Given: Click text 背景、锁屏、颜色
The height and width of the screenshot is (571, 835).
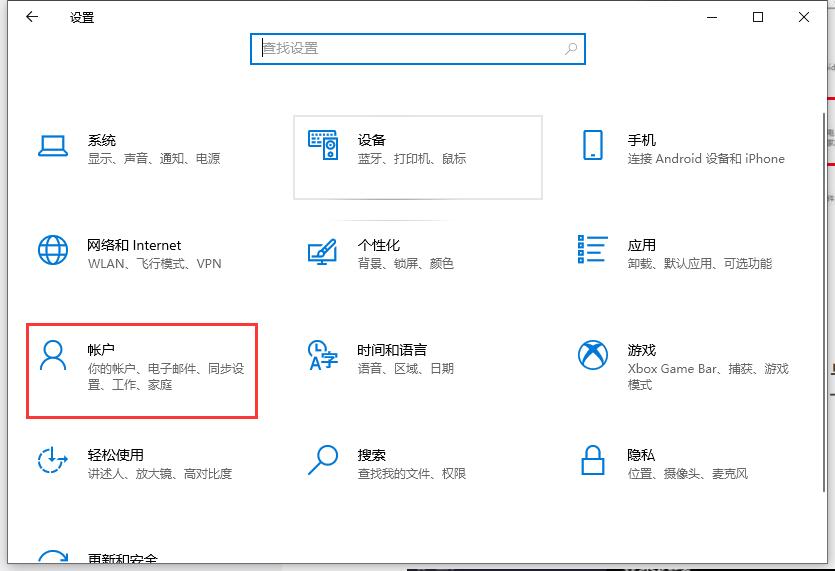Looking at the screenshot, I should [405, 264].
